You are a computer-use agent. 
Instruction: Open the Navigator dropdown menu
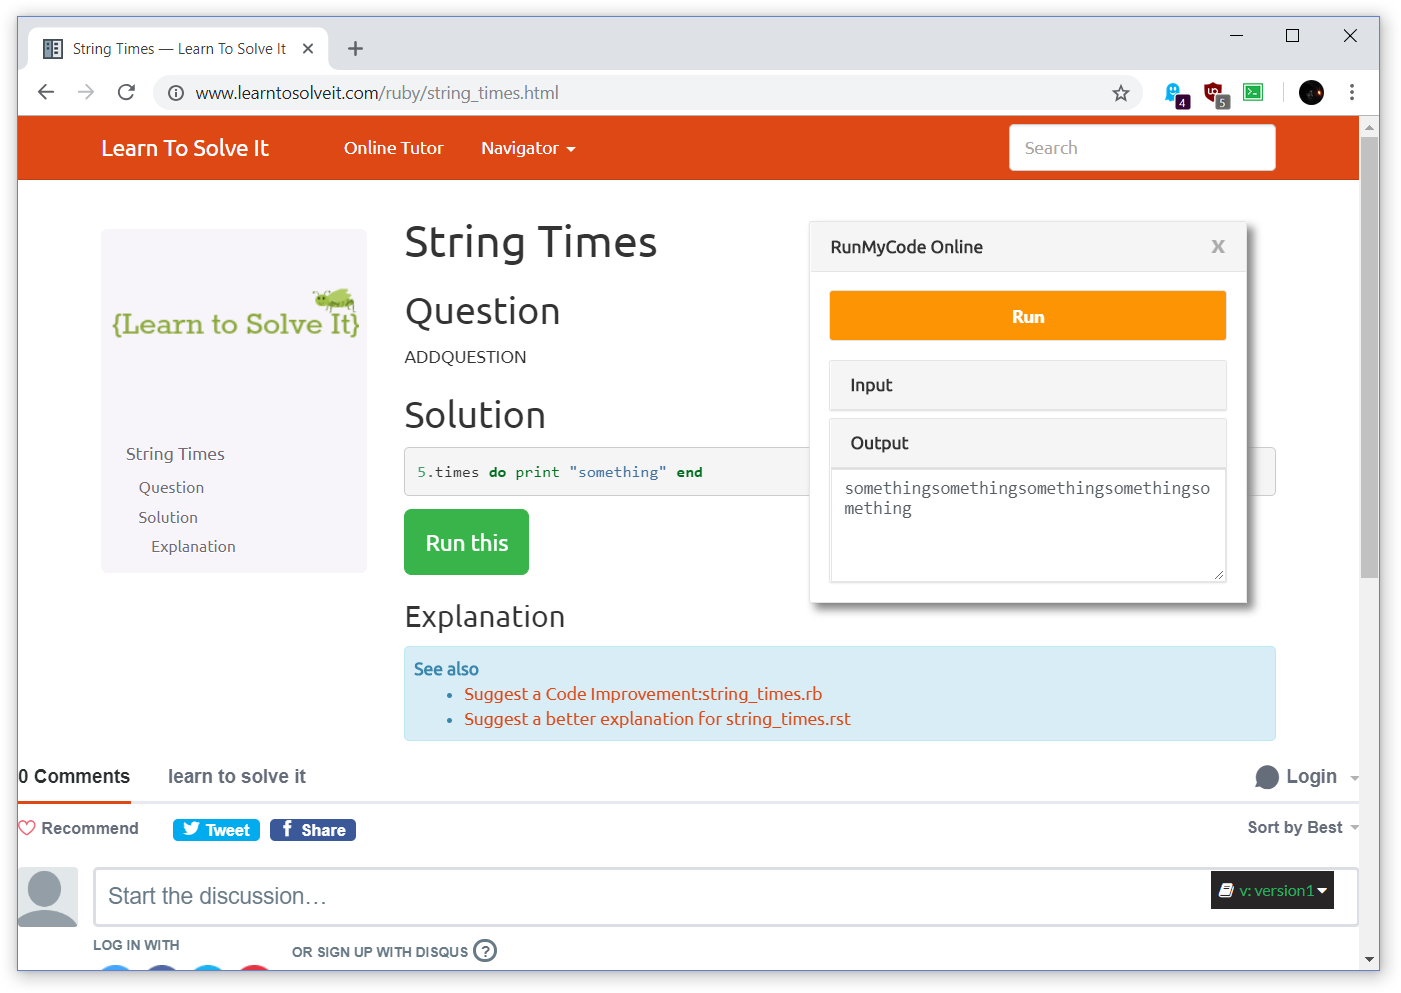528,148
